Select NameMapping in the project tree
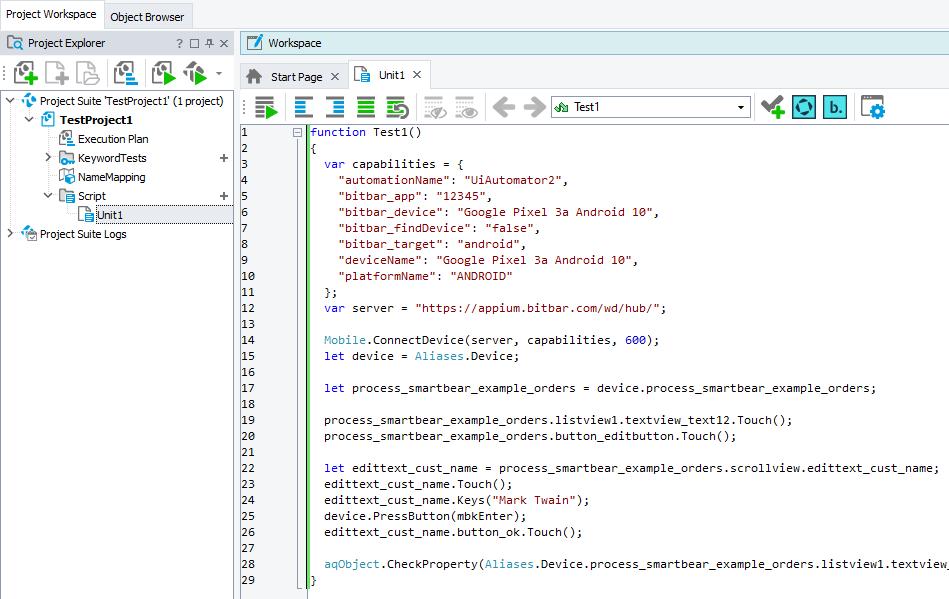The width and height of the screenshot is (949, 599). pyautogui.click(x=111, y=177)
